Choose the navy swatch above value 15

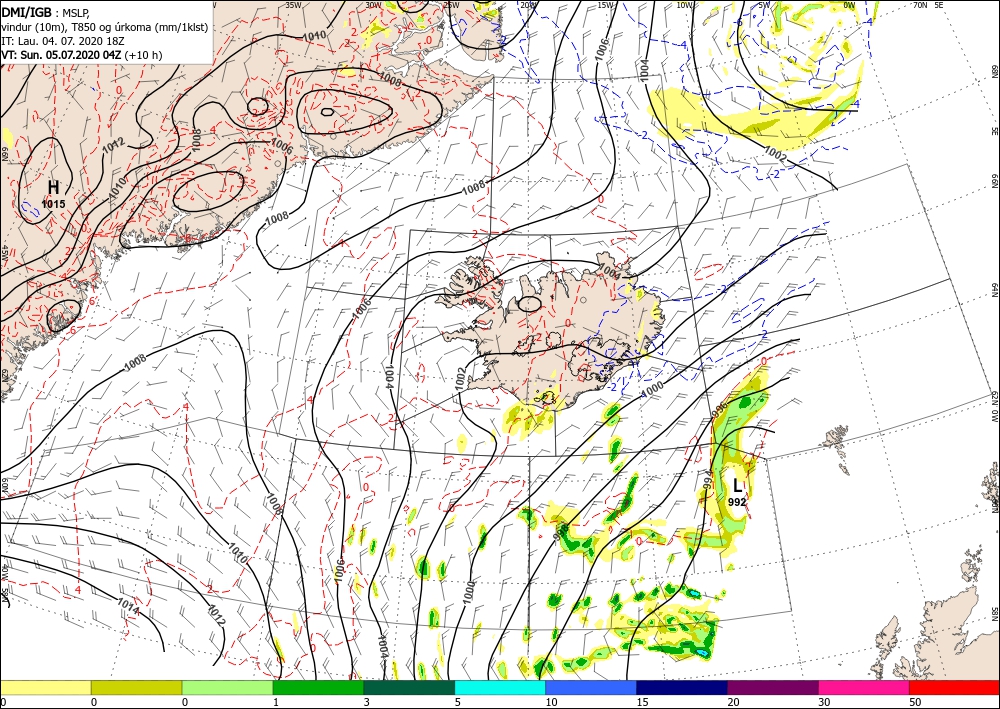682,687
